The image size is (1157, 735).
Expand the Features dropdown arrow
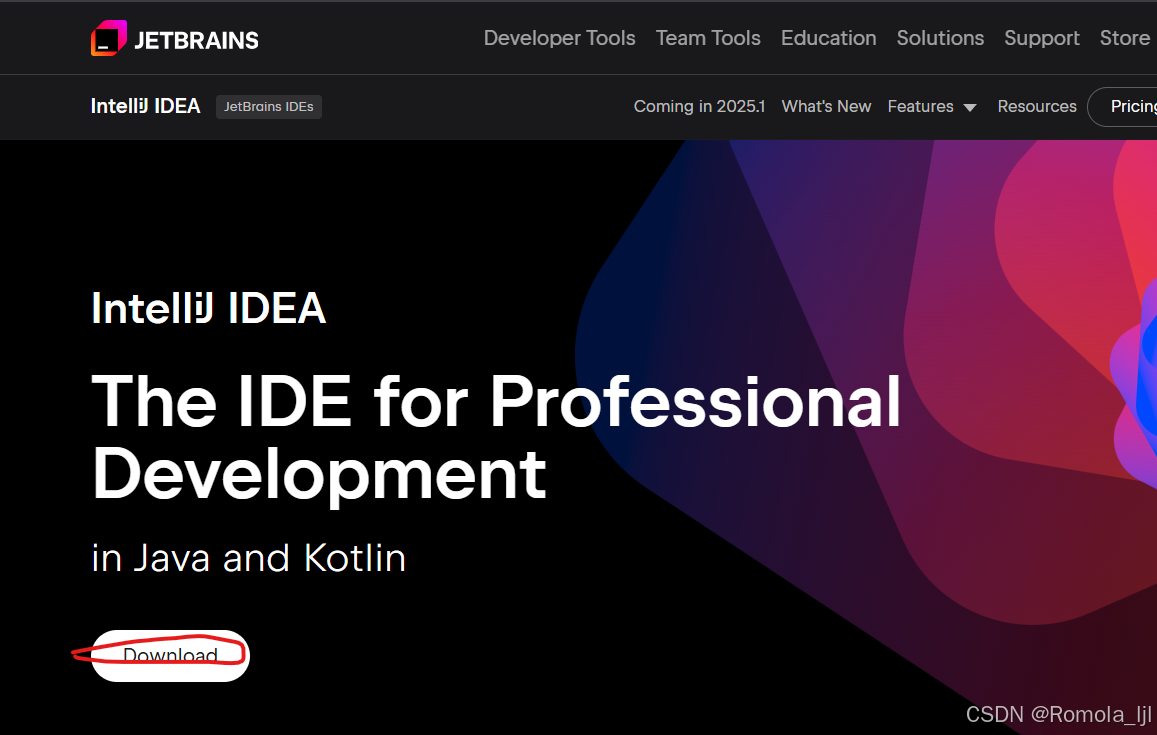(x=970, y=108)
